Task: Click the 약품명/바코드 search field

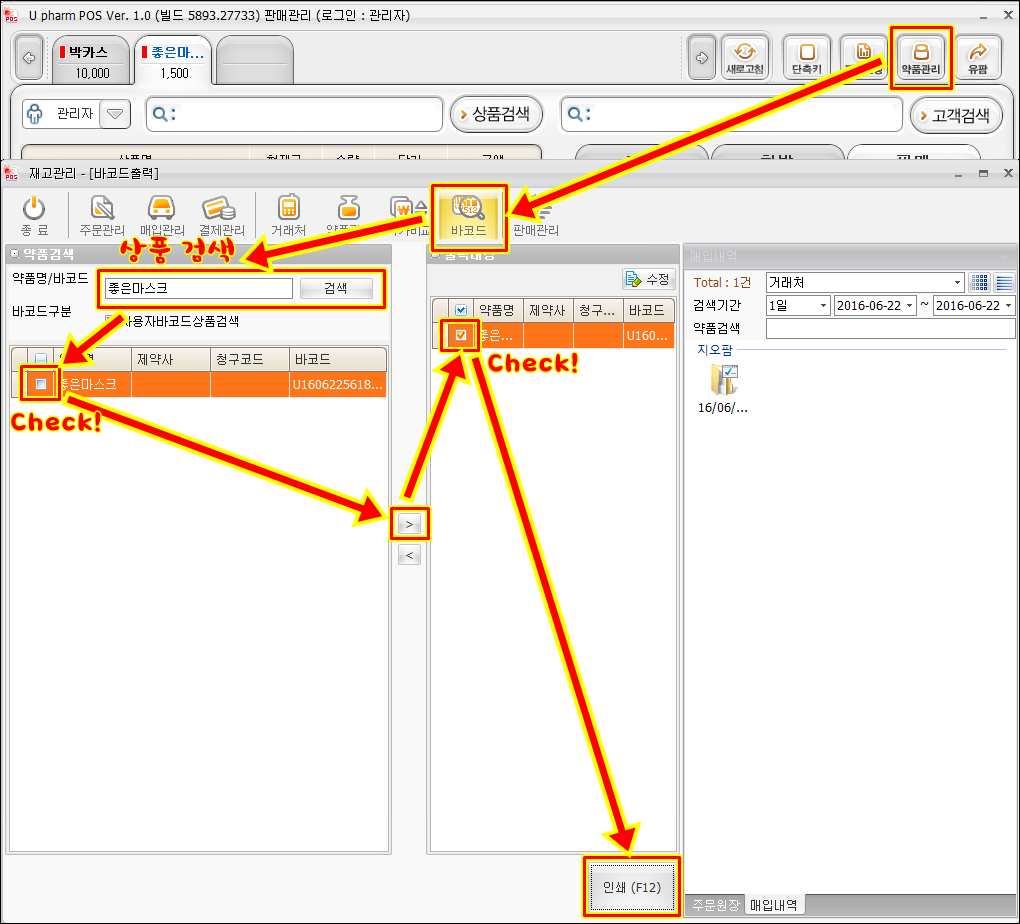Action: click(x=198, y=289)
